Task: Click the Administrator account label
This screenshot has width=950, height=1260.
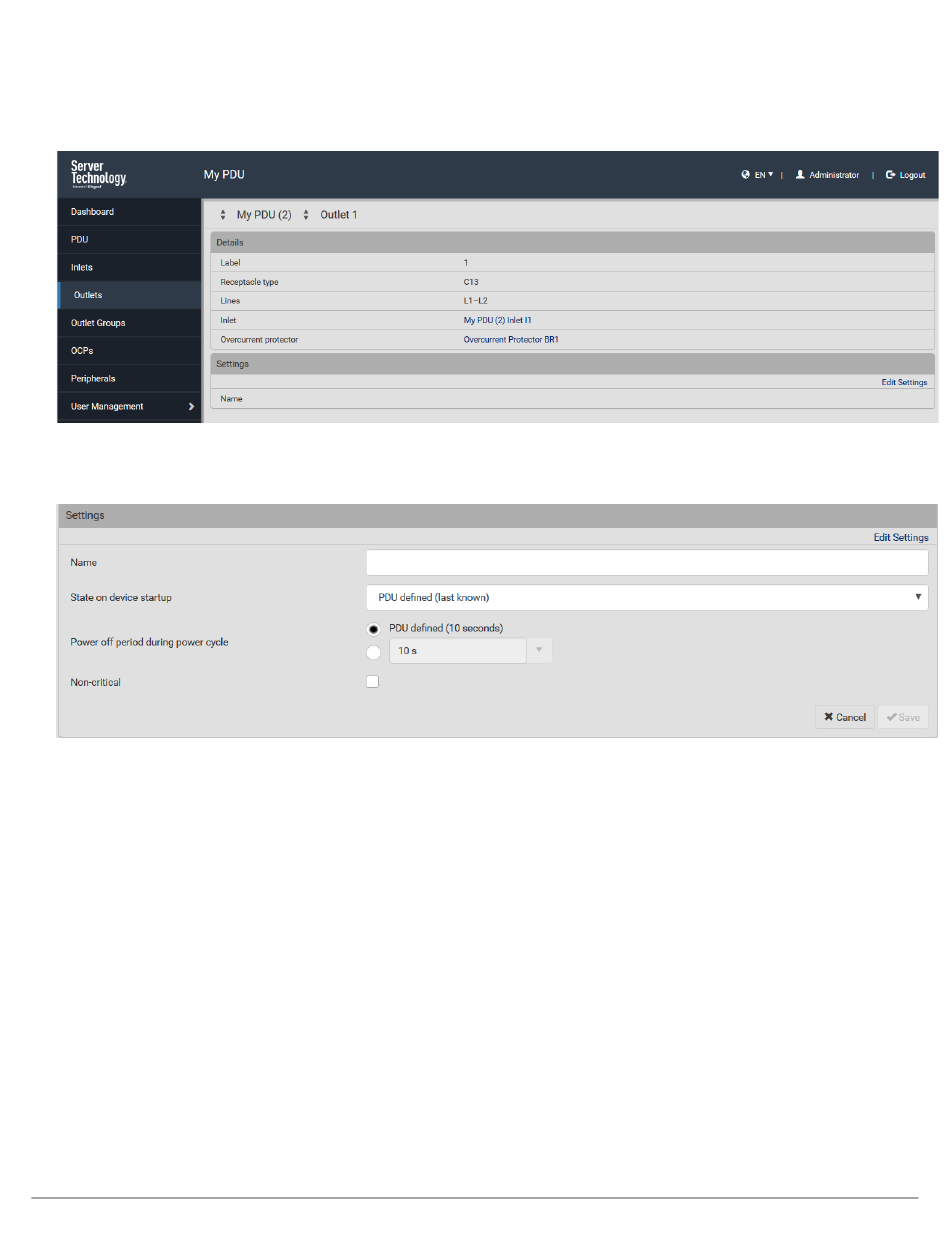Action: pyautogui.click(x=834, y=175)
